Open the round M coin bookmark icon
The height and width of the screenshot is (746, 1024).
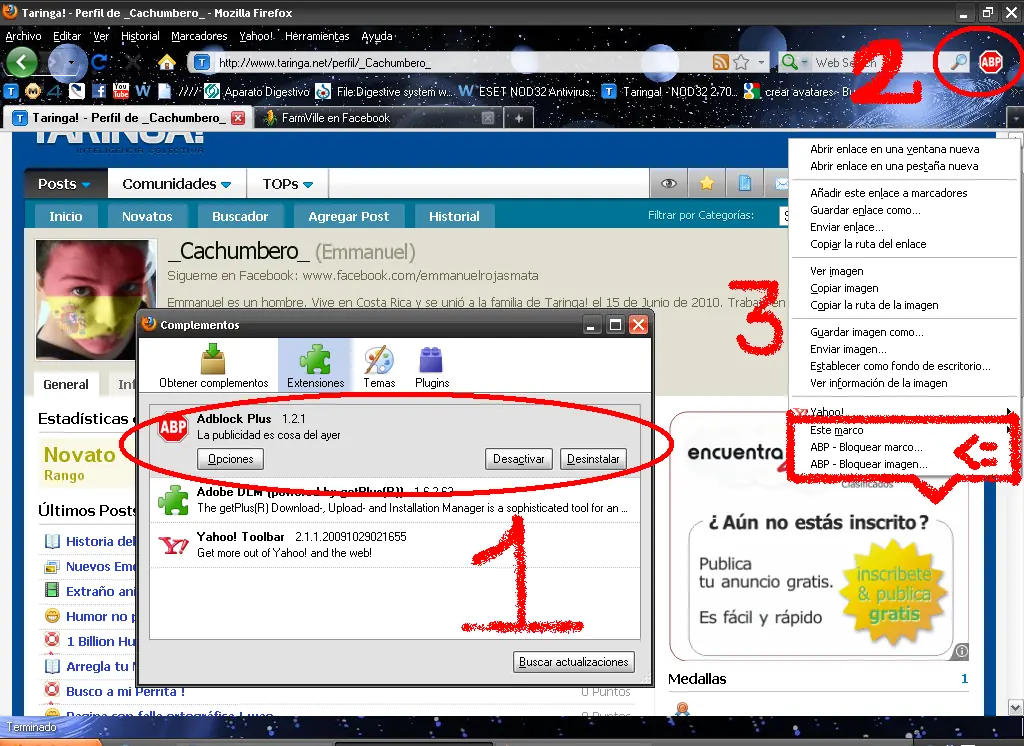(x=33, y=91)
